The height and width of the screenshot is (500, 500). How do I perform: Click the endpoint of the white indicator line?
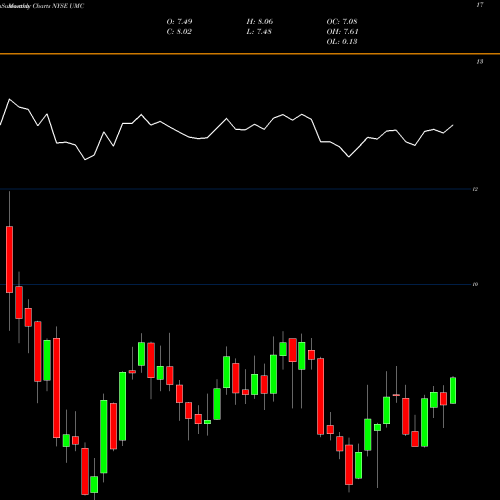click(x=453, y=125)
